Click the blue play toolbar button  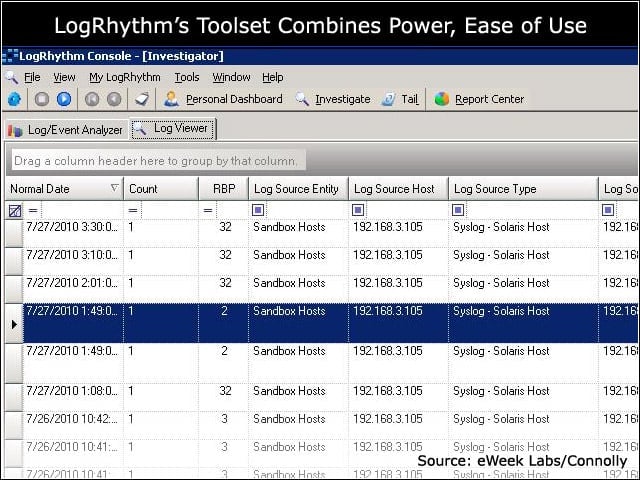click(64, 99)
